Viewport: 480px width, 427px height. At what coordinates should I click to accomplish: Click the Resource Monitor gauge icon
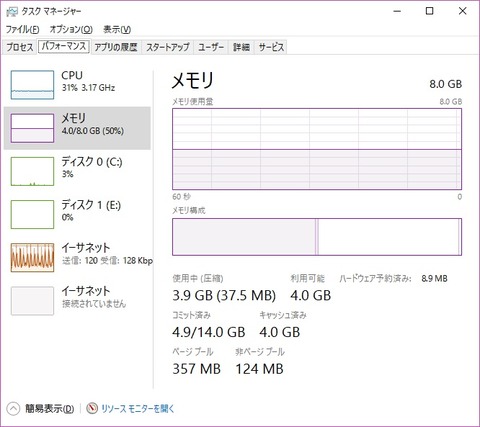point(92,408)
